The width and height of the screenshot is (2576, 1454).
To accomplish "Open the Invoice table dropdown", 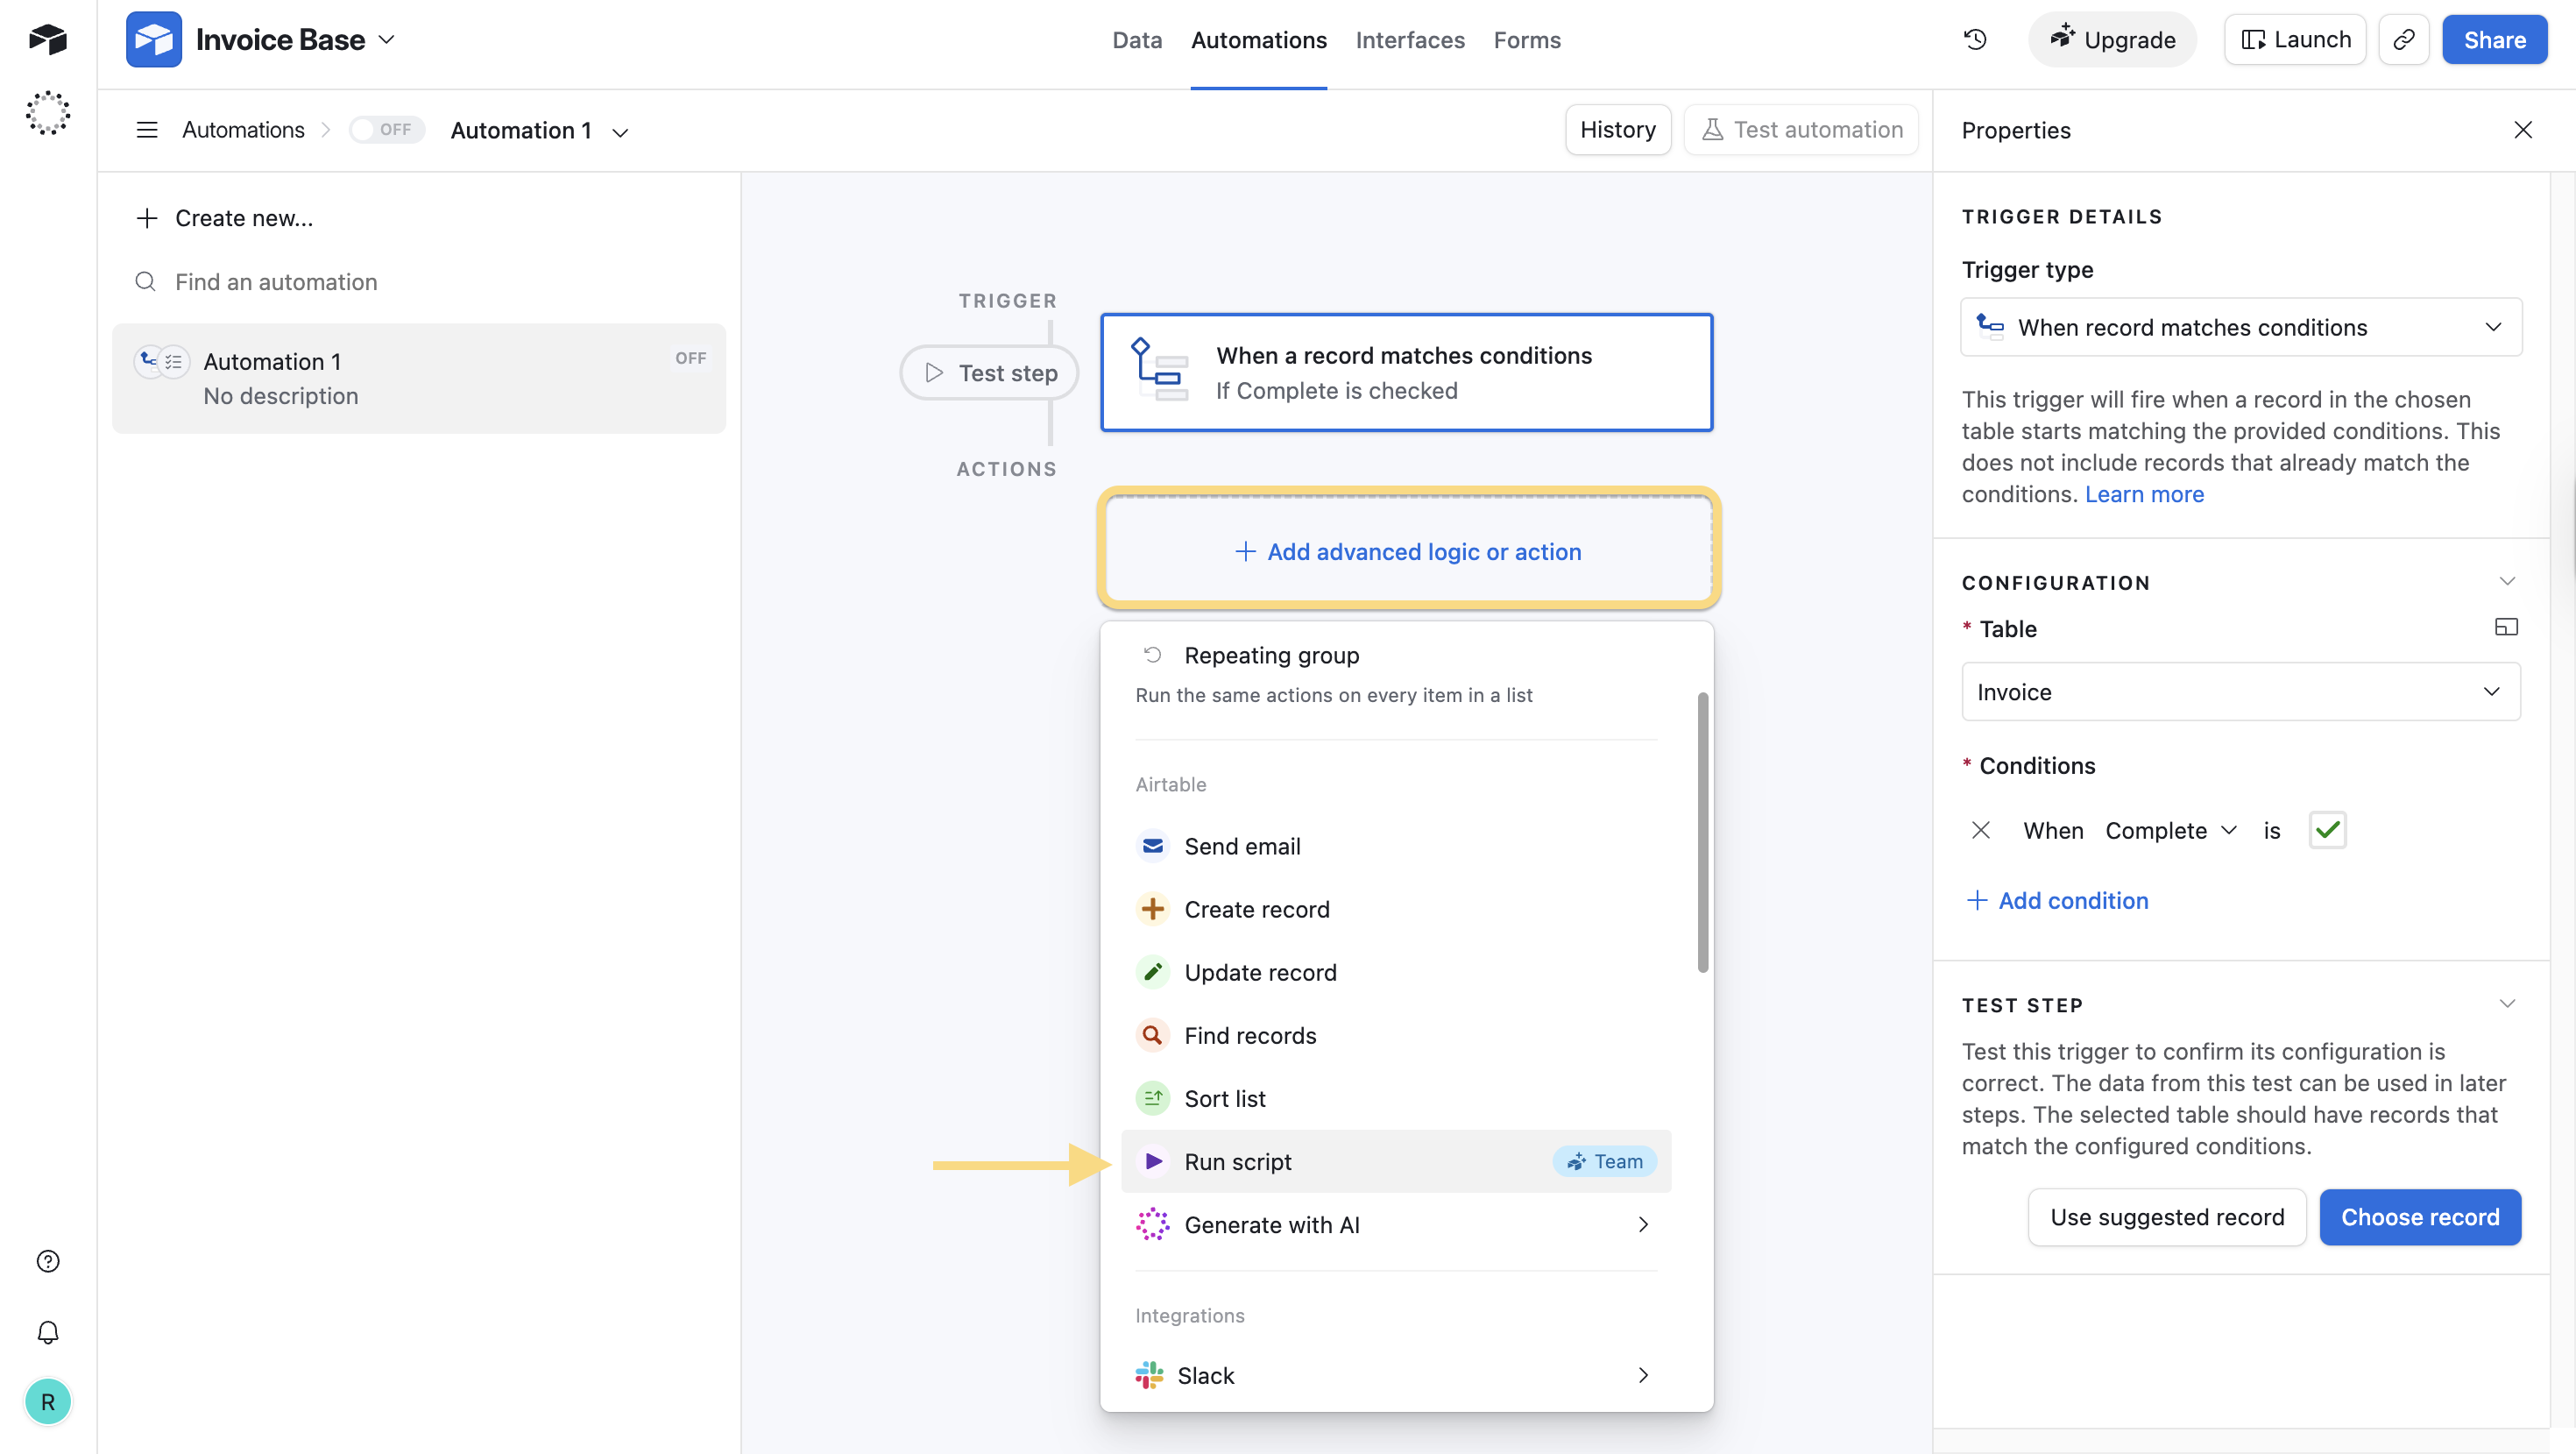I will [2240, 692].
